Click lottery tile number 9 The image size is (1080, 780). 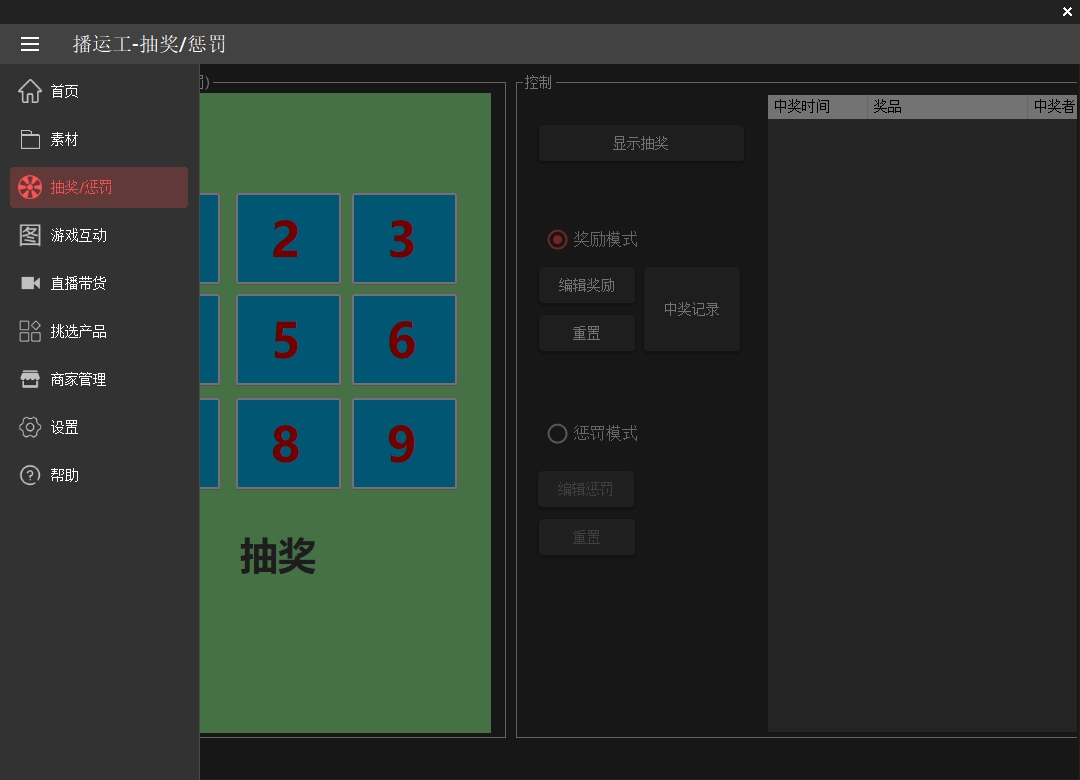[x=404, y=444]
